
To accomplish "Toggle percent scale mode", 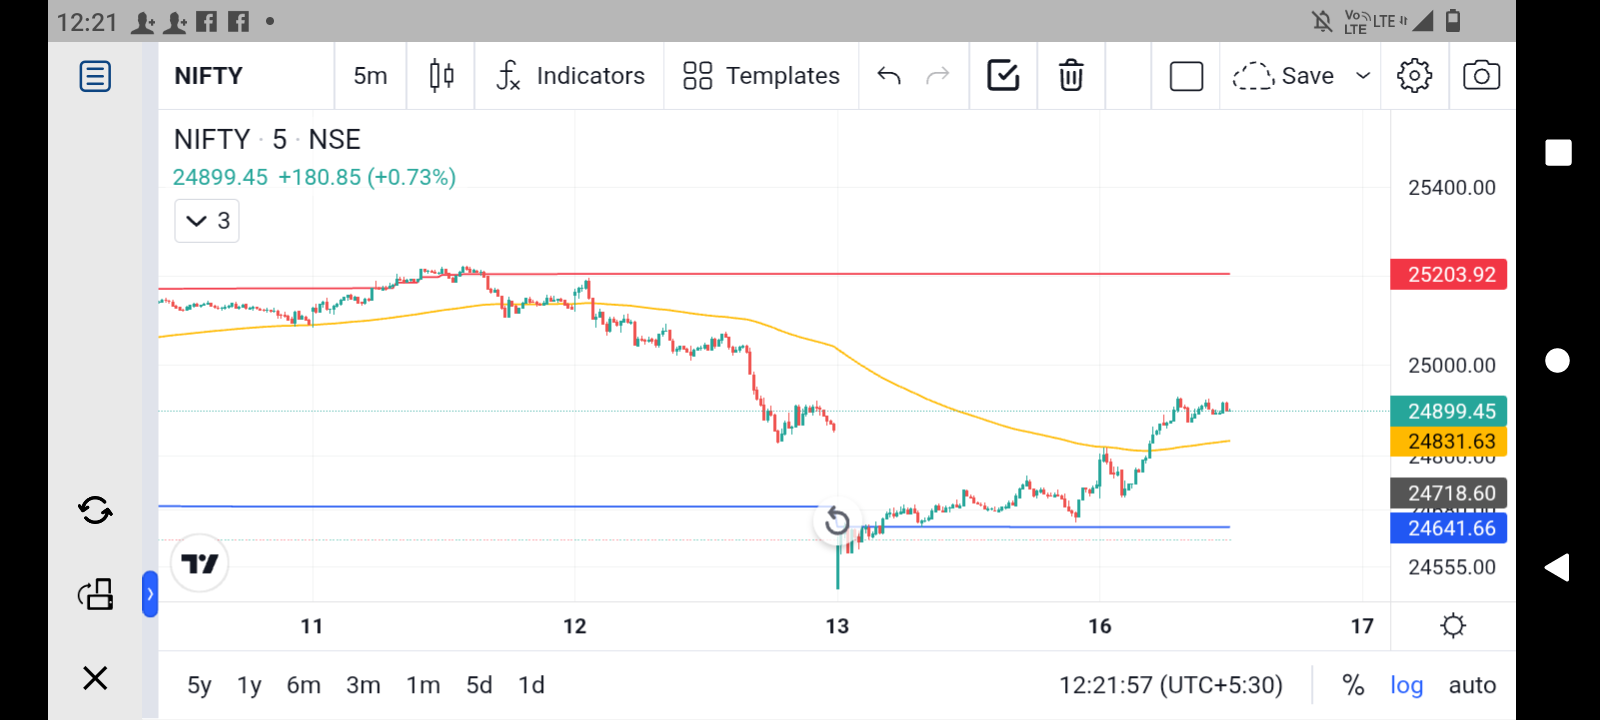I will tap(1353, 685).
